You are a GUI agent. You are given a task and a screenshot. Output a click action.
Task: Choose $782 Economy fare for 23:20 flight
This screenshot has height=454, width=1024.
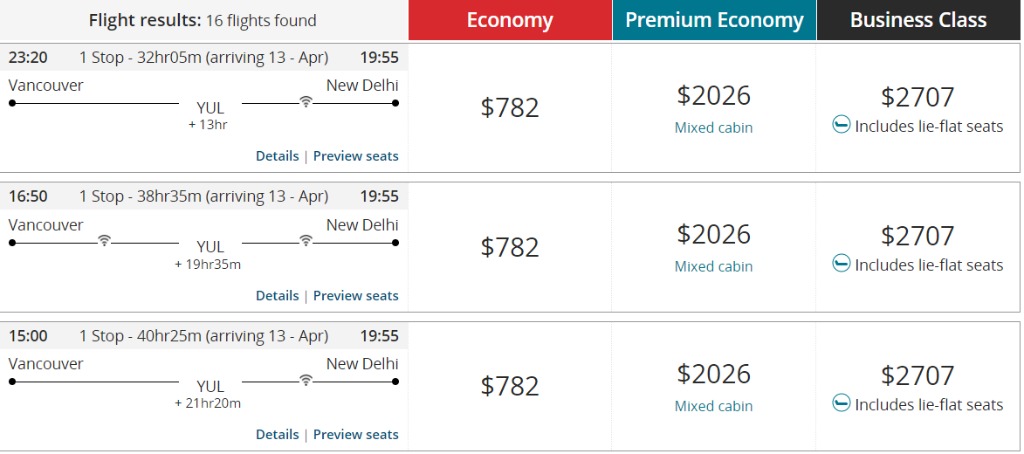point(510,108)
